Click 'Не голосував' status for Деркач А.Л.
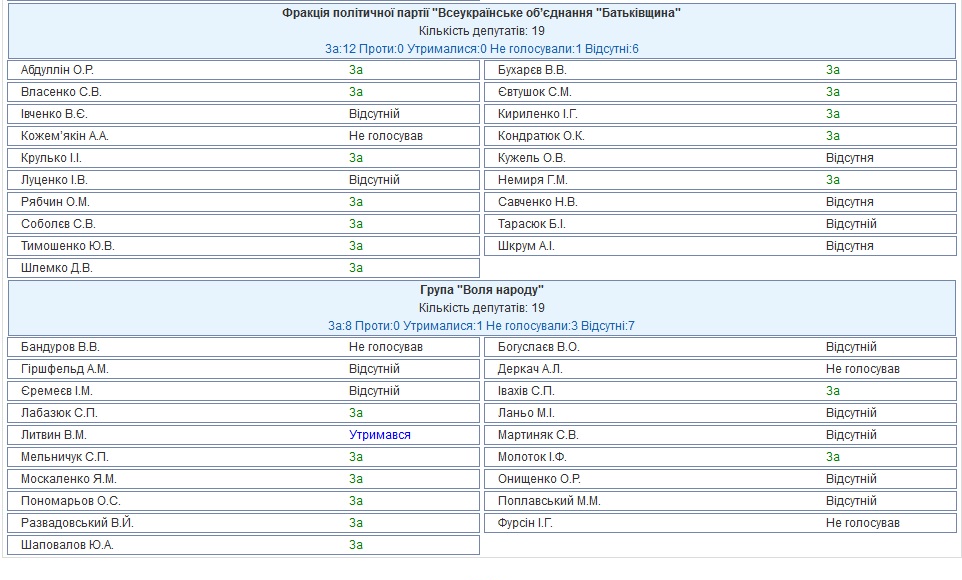 [x=862, y=369]
